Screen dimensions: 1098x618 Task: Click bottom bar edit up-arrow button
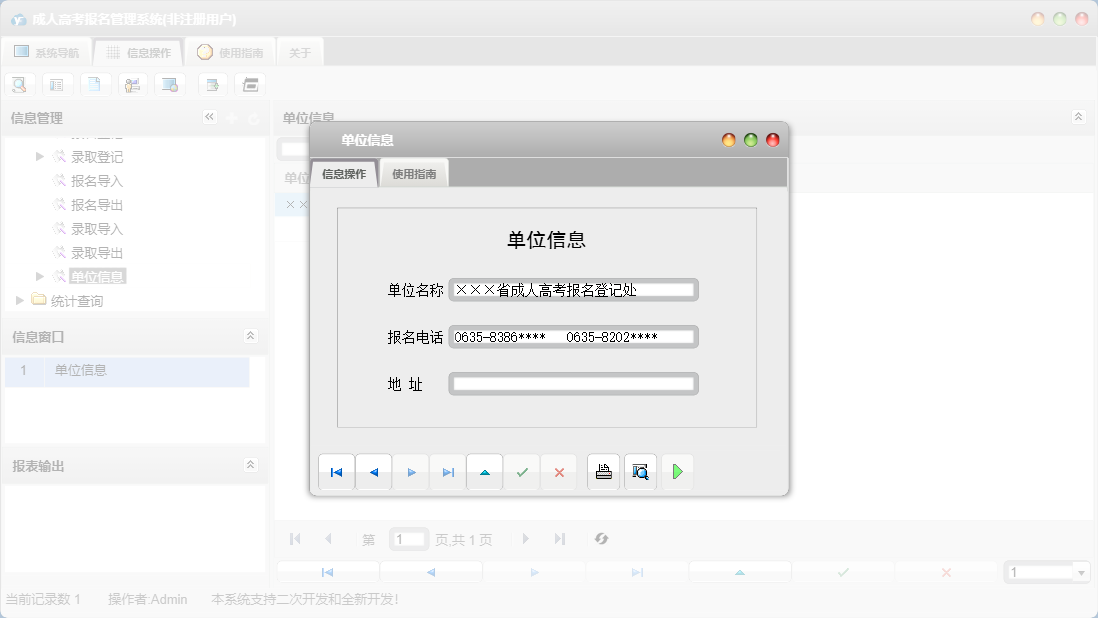coord(740,573)
